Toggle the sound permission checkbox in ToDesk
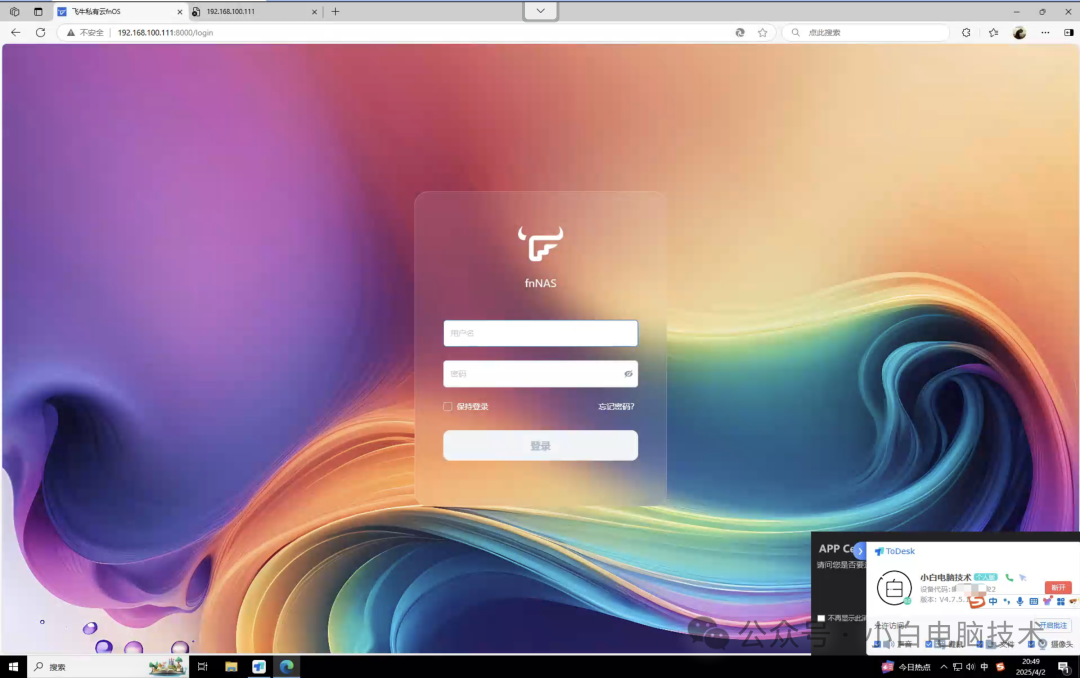This screenshot has height=678, width=1080. tap(877, 644)
